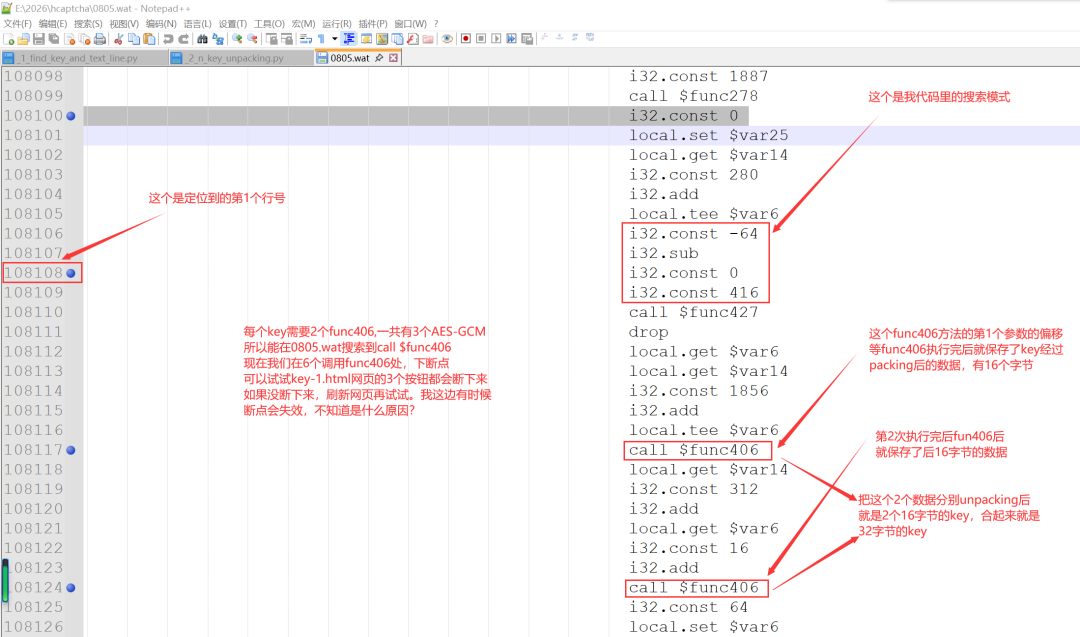The width and height of the screenshot is (1080, 637).
Task: Toggle synchronized vertical scrolling
Action: [271, 39]
